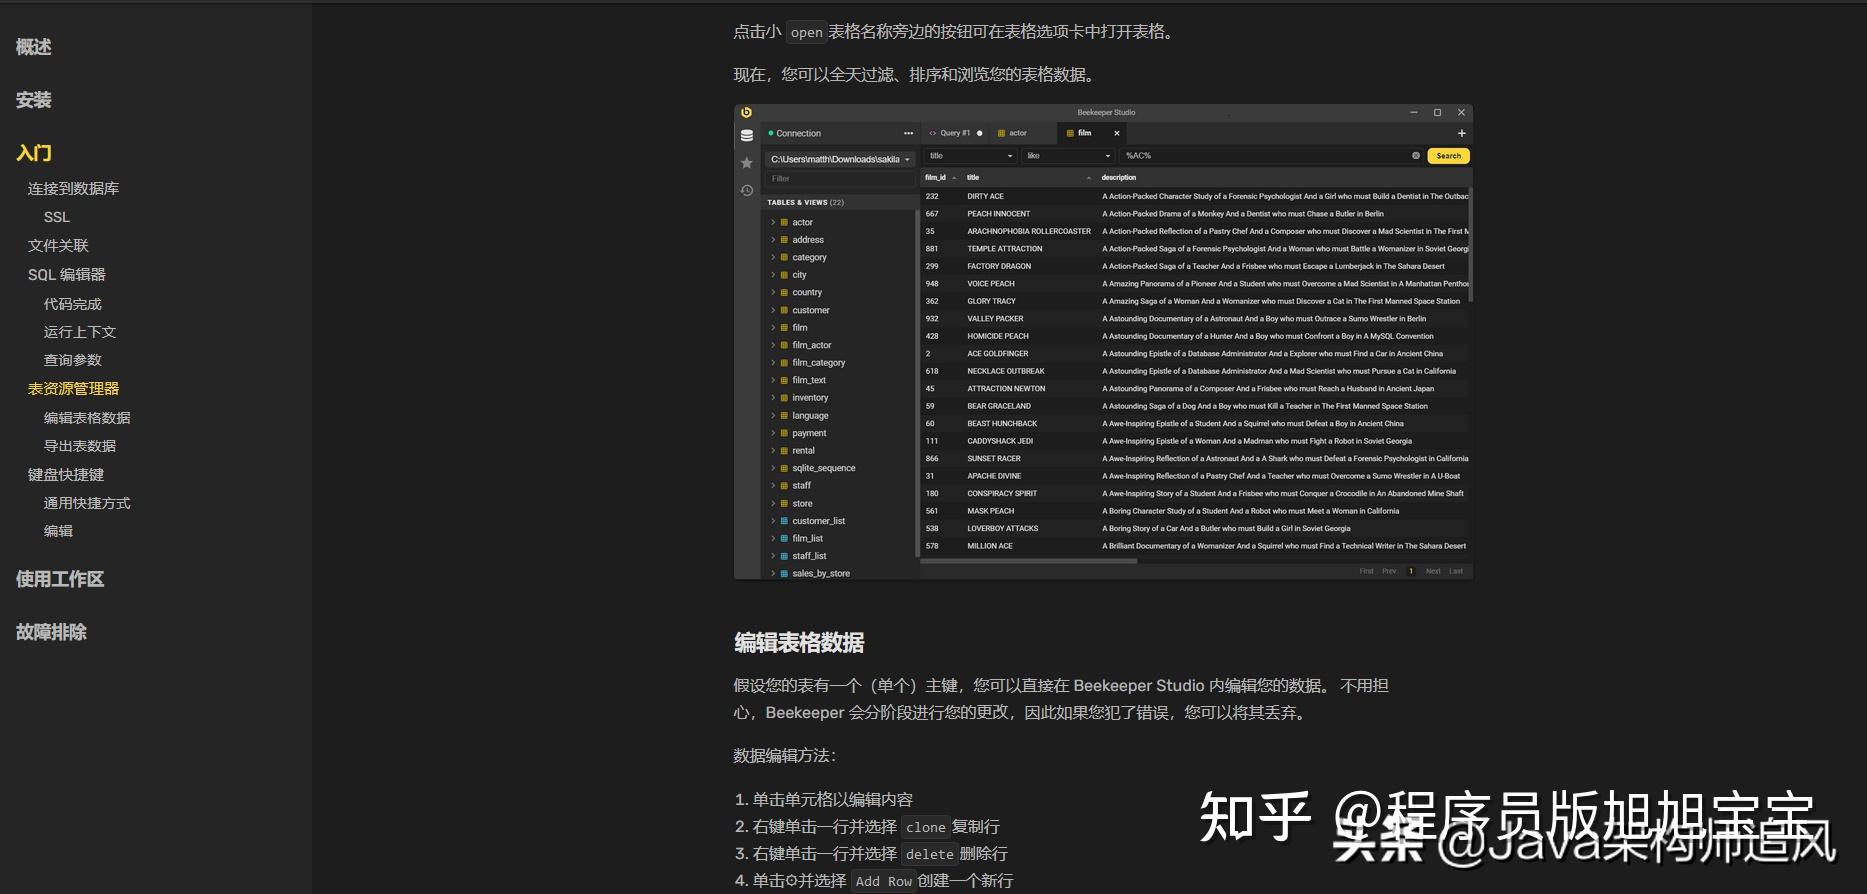Open the 使用工作区 sidebar section
Screen dimensions: 1867x894
(x=60, y=579)
